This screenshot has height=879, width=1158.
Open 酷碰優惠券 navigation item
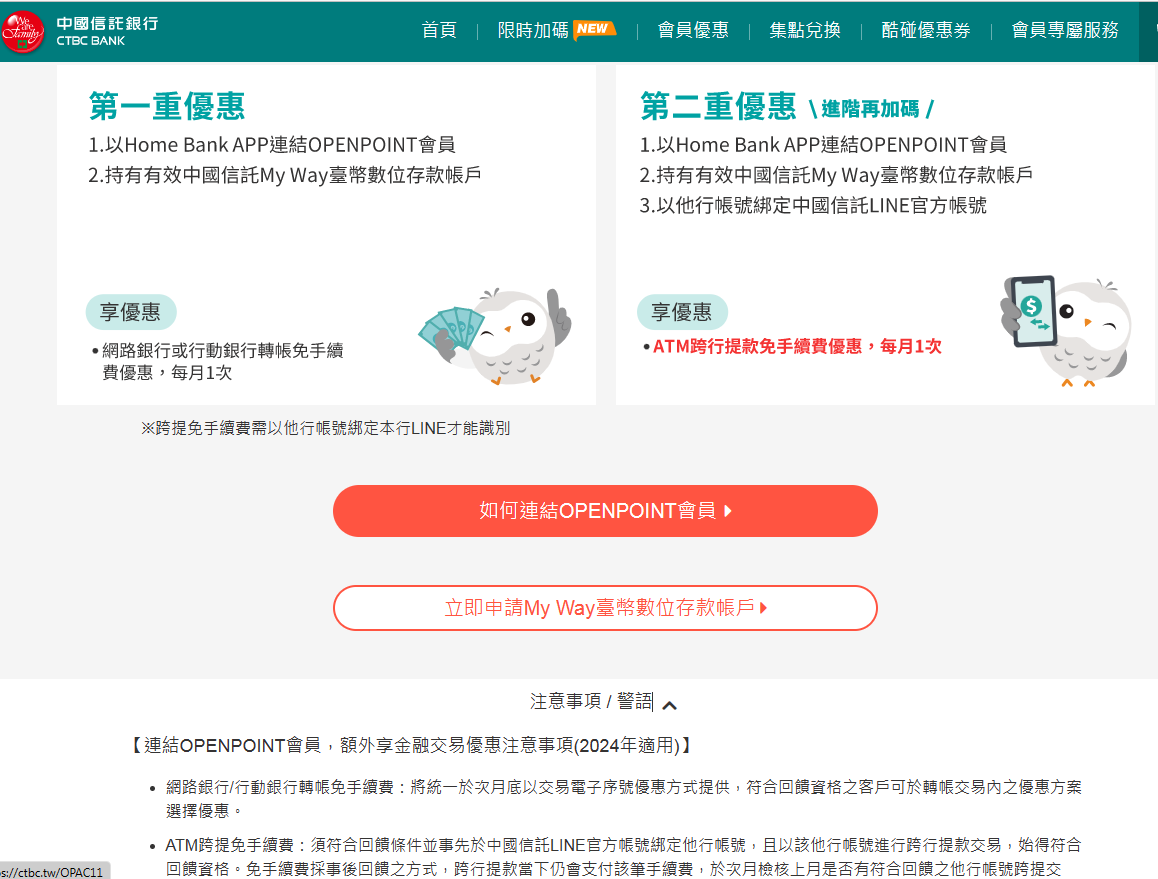pos(926,30)
